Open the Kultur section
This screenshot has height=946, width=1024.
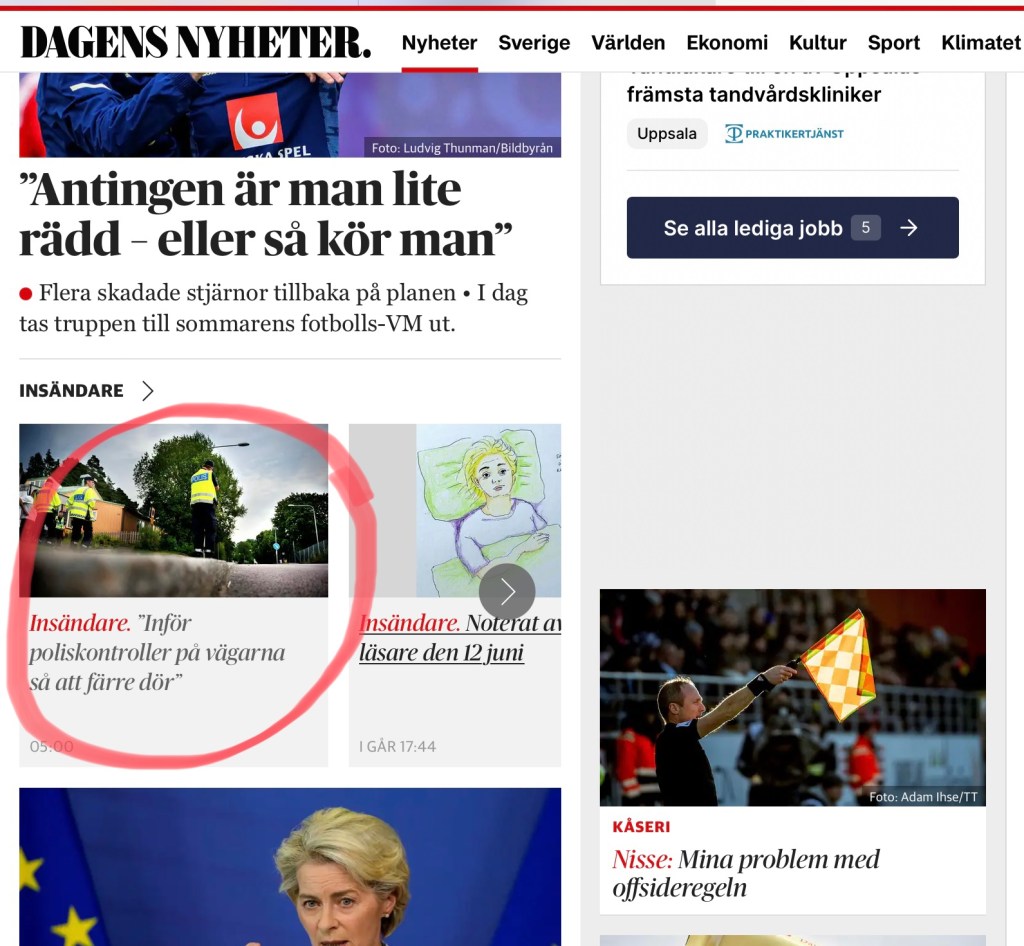point(818,43)
